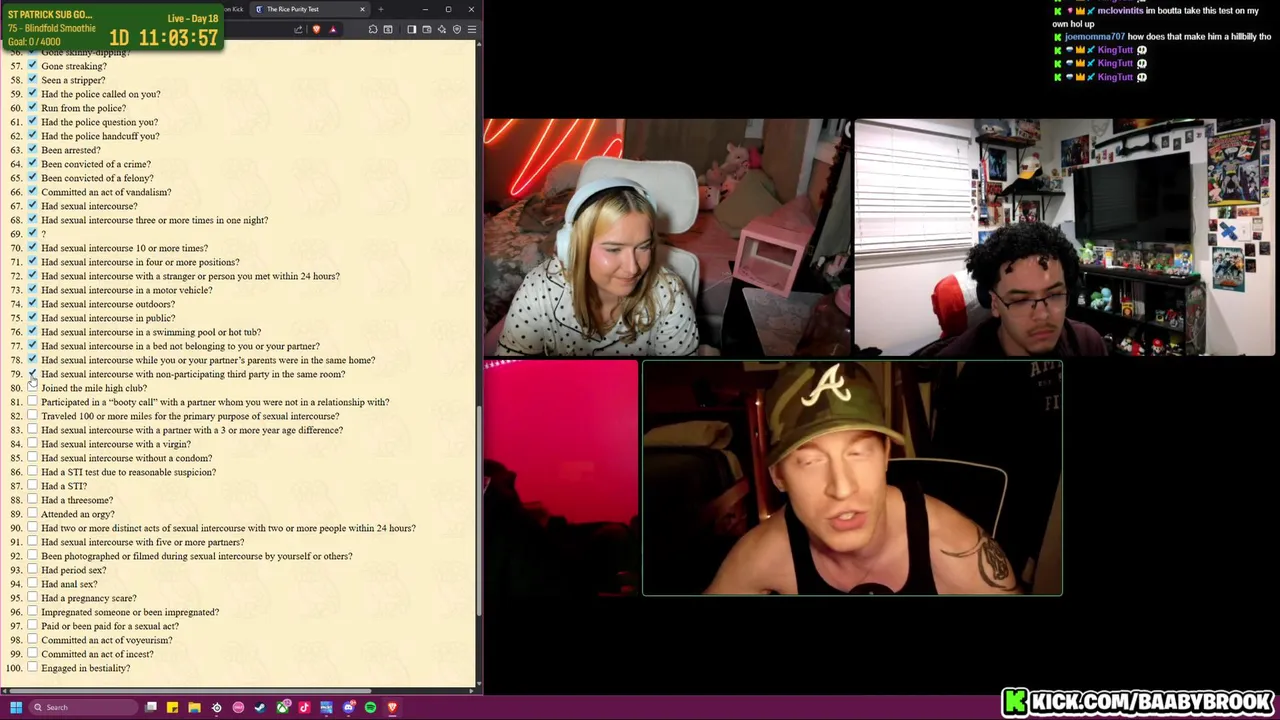The width and height of the screenshot is (1280, 720).
Task: Open TikTok from the taskbar
Action: coord(304,707)
